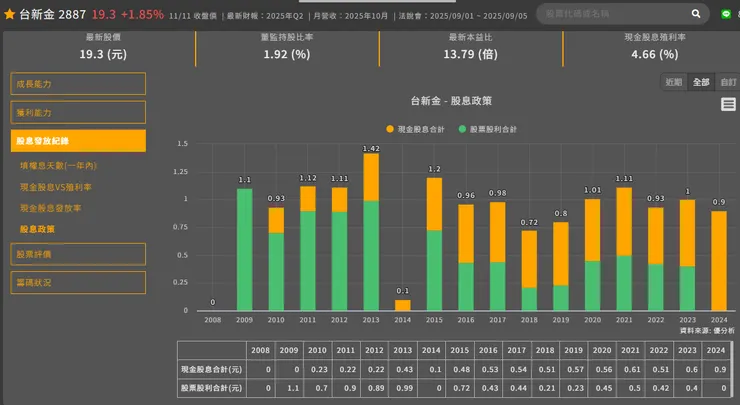
Task: Click the 資料來源: 優分析 credit text
Action: click(707, 330)
